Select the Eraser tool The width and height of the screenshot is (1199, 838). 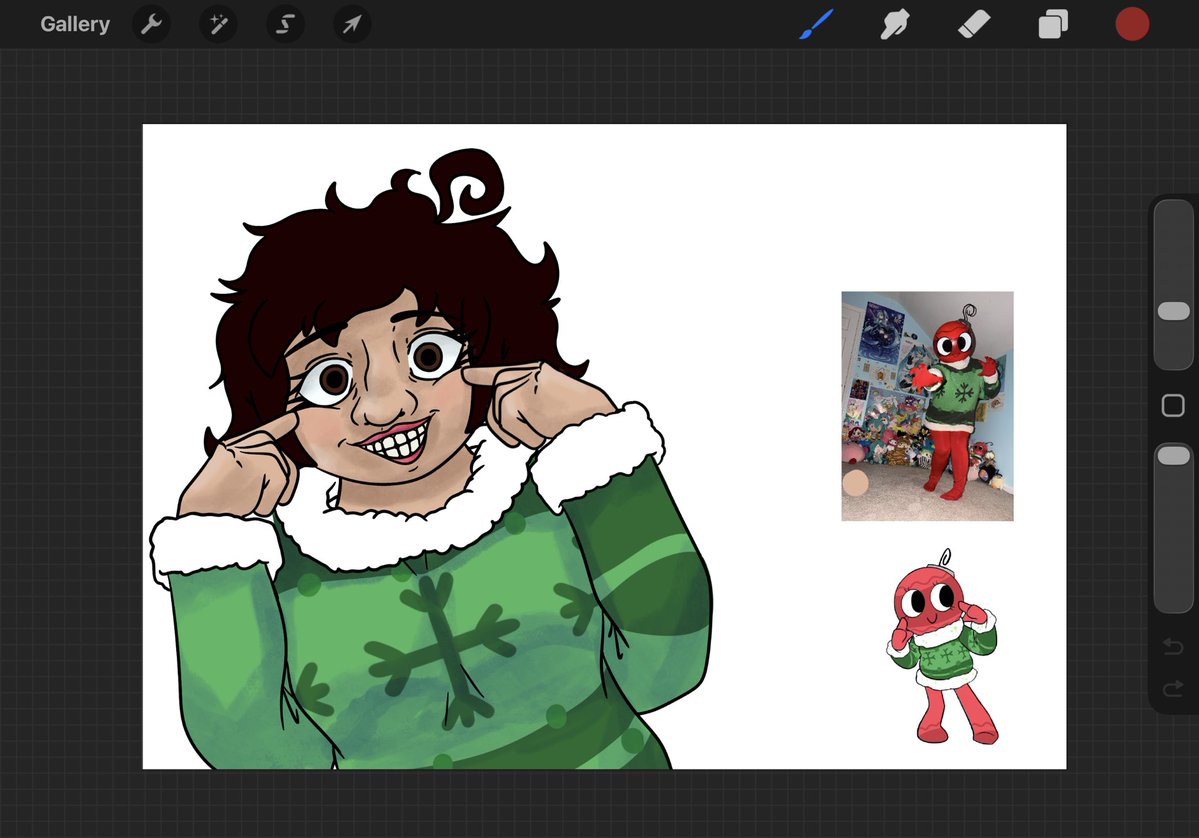[974, 24]
